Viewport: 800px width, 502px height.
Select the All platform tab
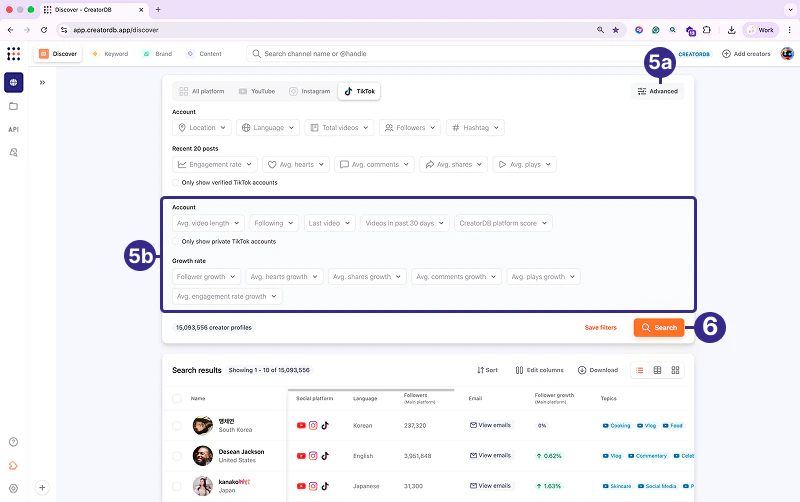pyautogui.click(x=202, y=91)
